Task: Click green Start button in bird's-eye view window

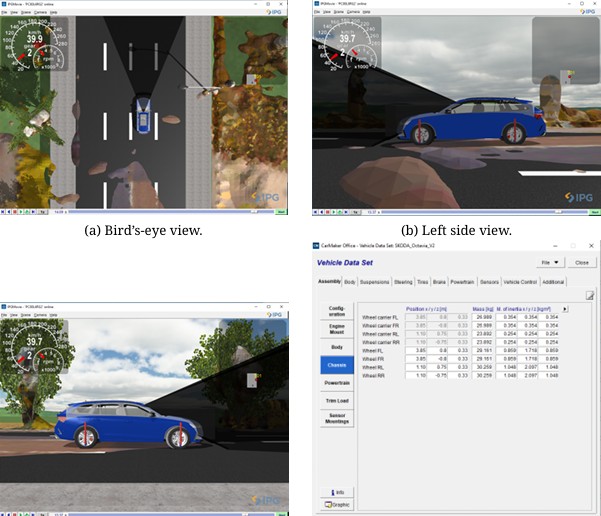Action: coord(282,212)
